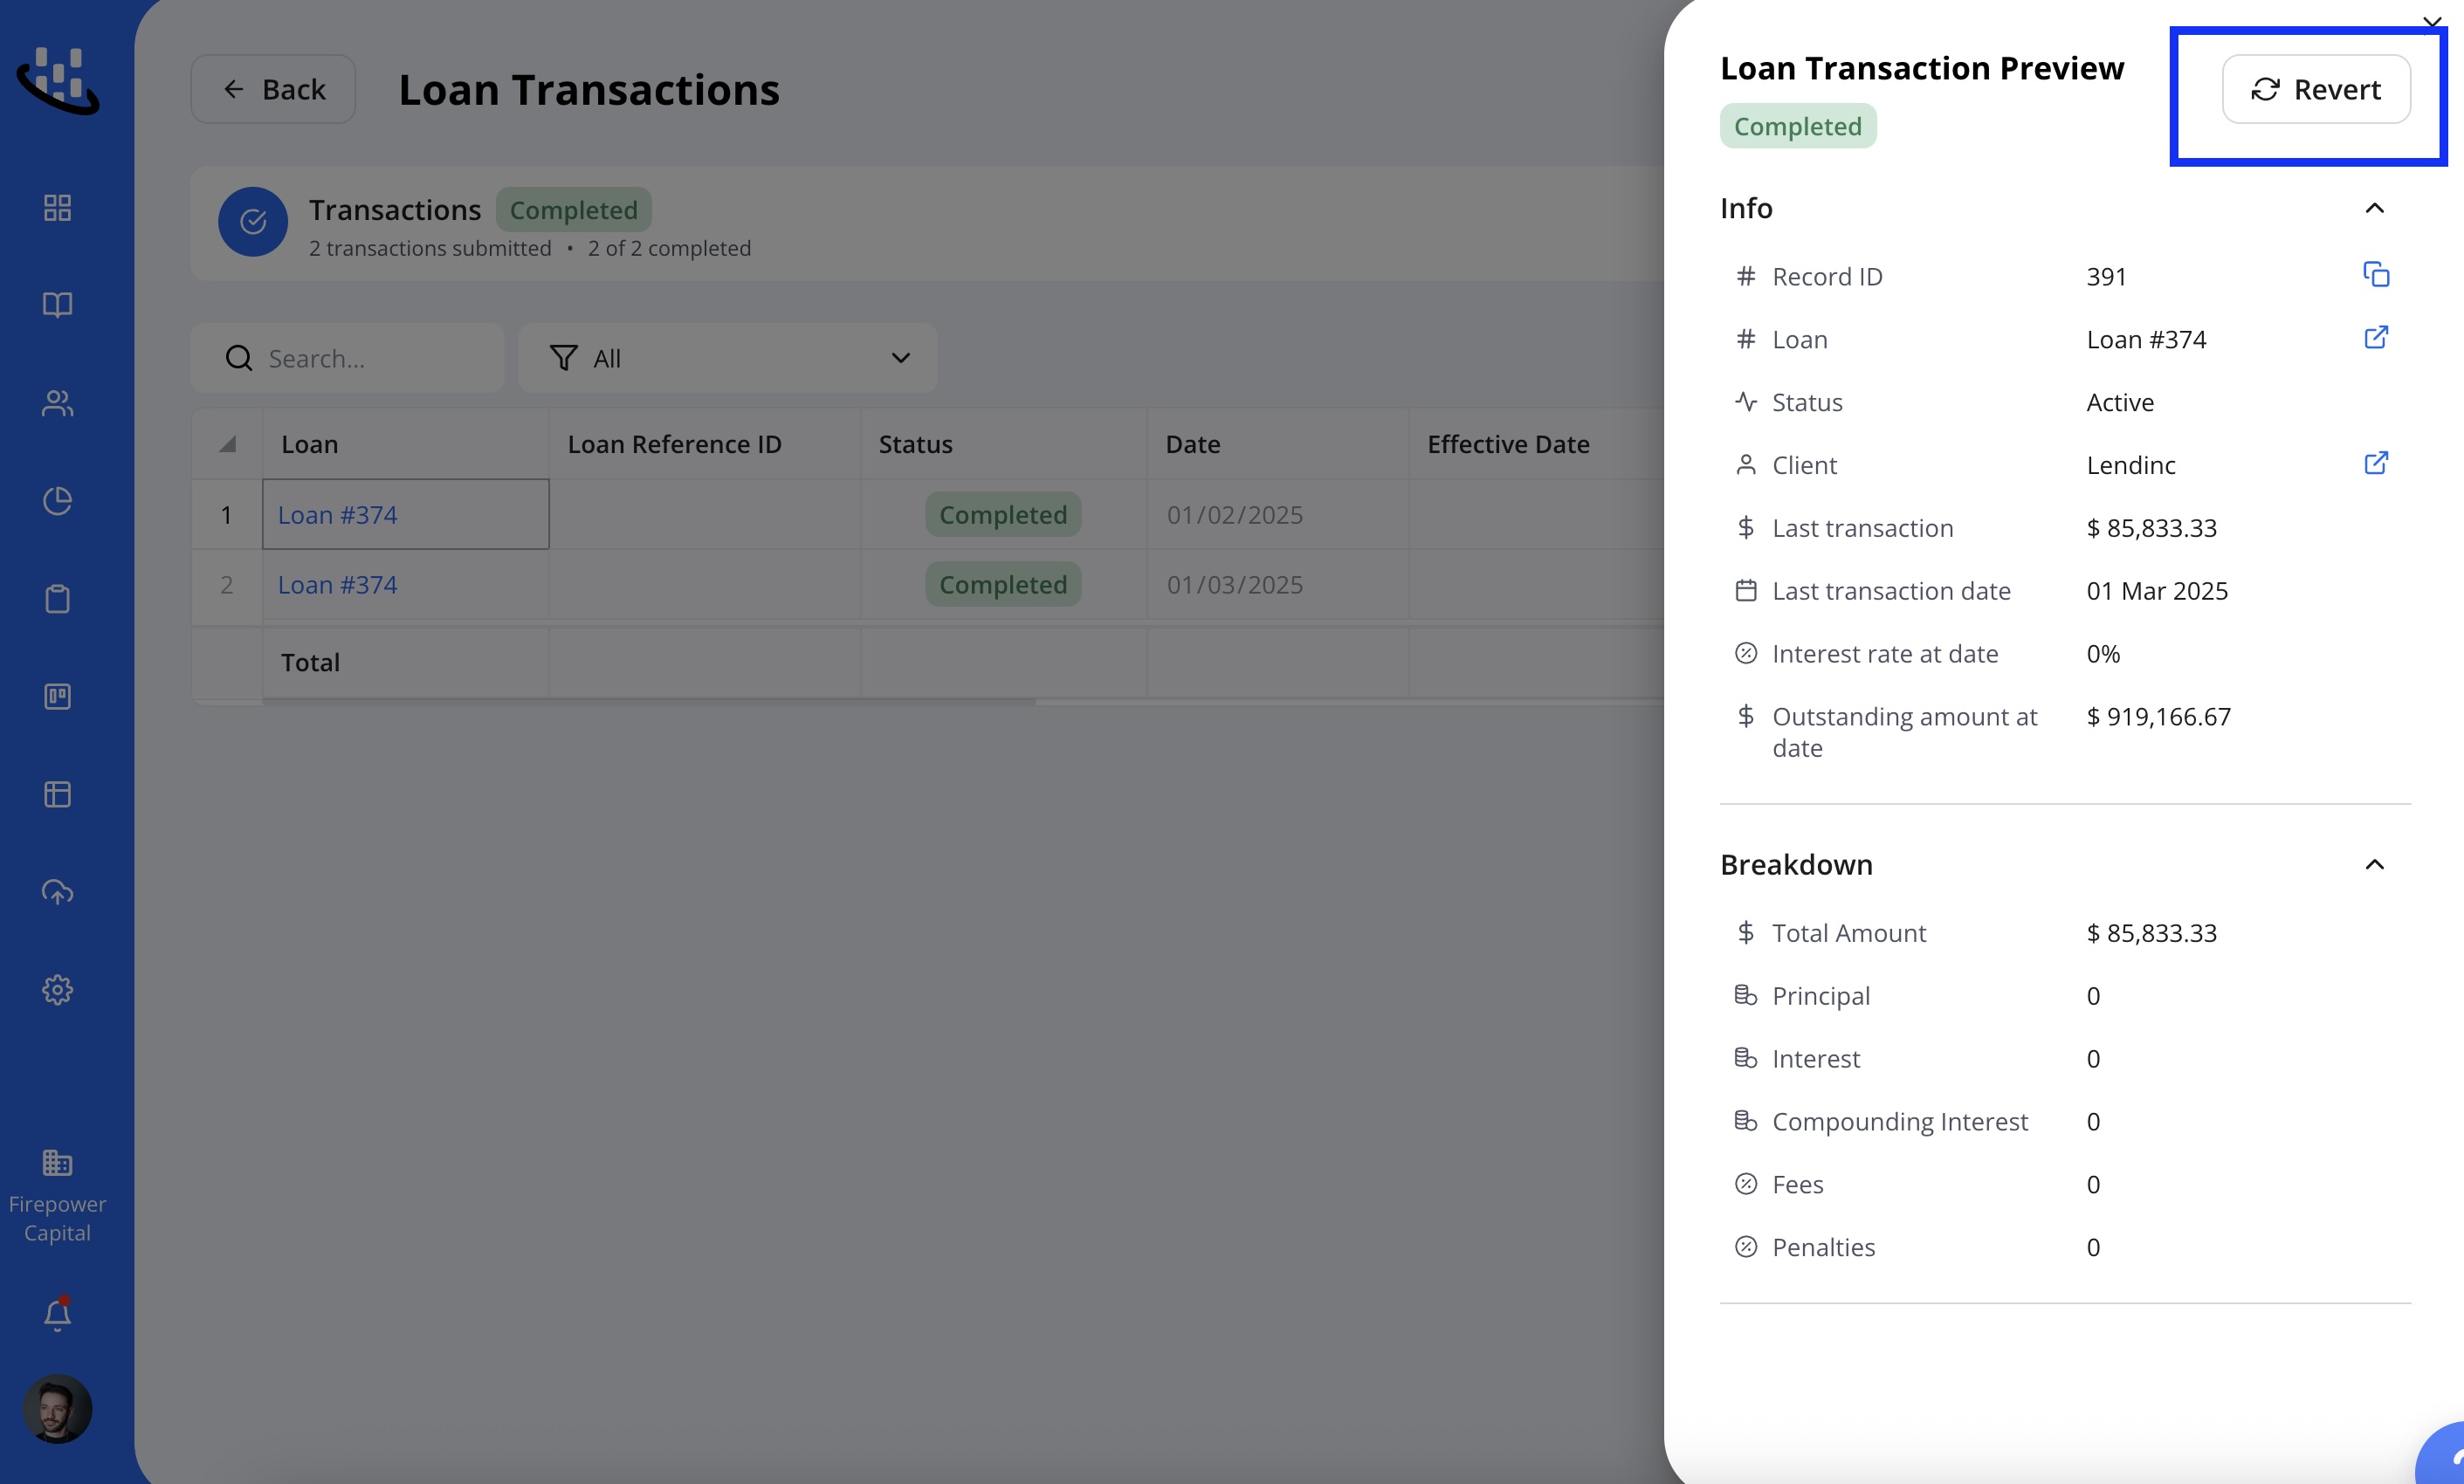
Task: Collapse the Breakdown section chevron
Action: 2374,864
